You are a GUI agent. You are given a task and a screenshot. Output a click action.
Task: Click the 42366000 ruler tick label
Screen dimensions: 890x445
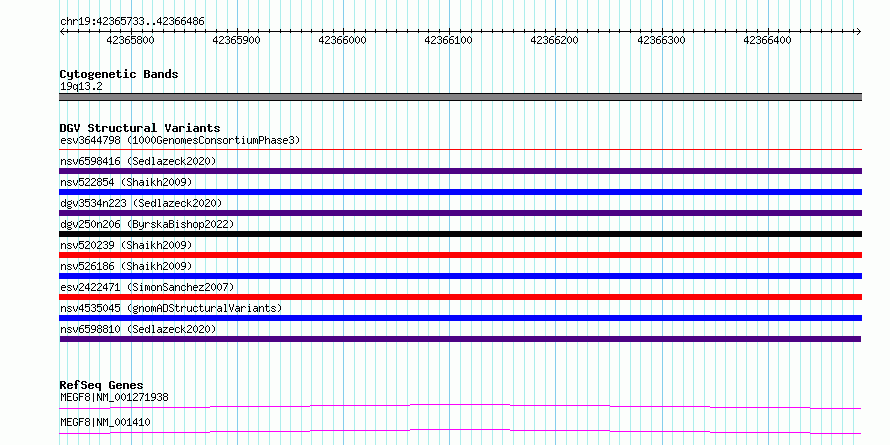pyautogui.click(x=342, y=40)
